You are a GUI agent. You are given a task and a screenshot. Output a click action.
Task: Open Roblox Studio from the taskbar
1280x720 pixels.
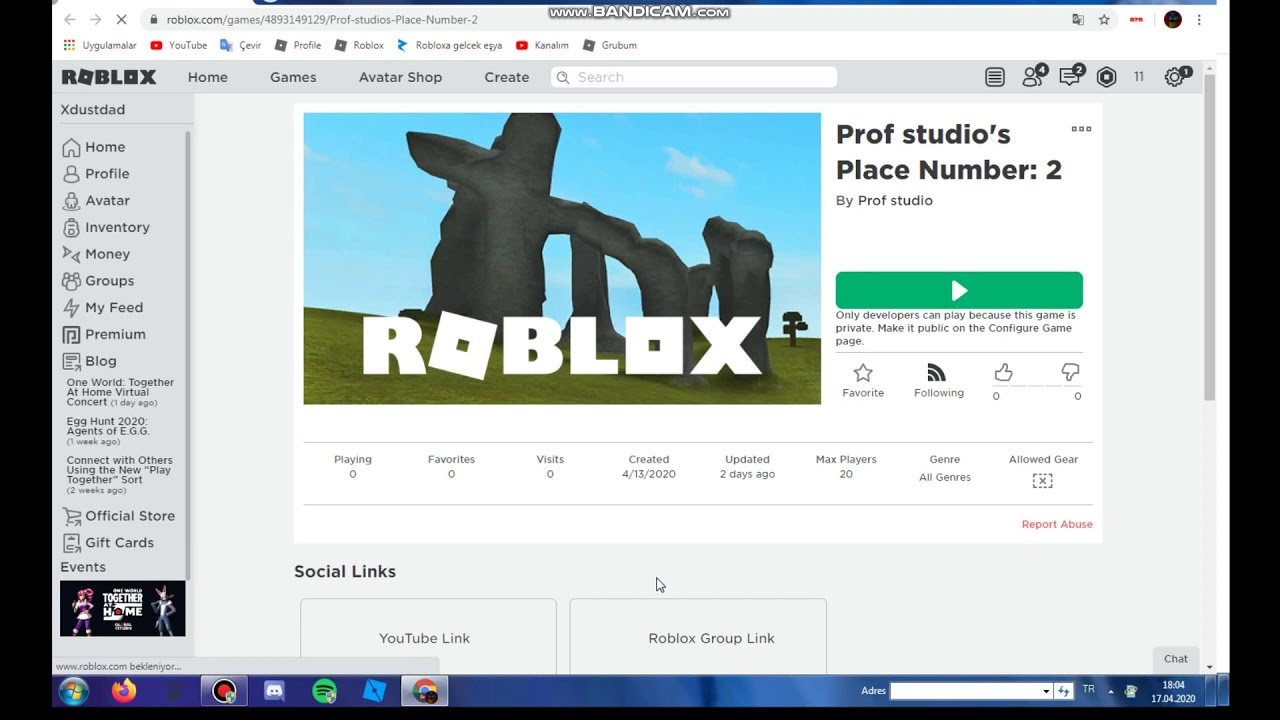374,691
